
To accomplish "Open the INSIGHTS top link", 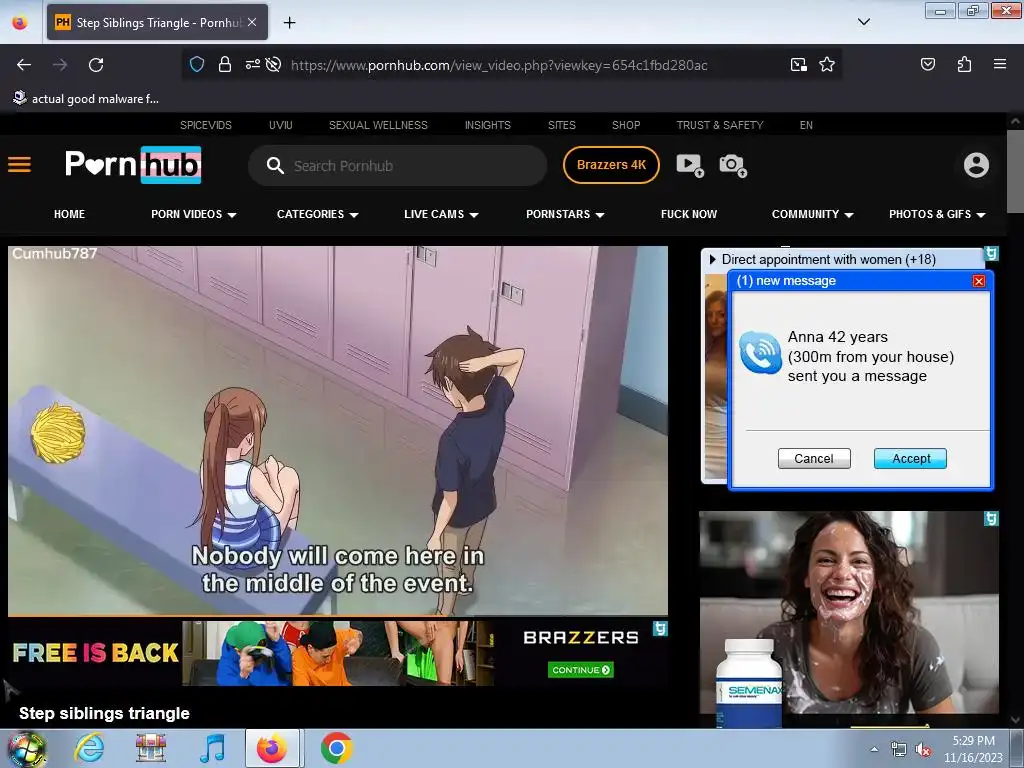I will [x=488, y=125].
